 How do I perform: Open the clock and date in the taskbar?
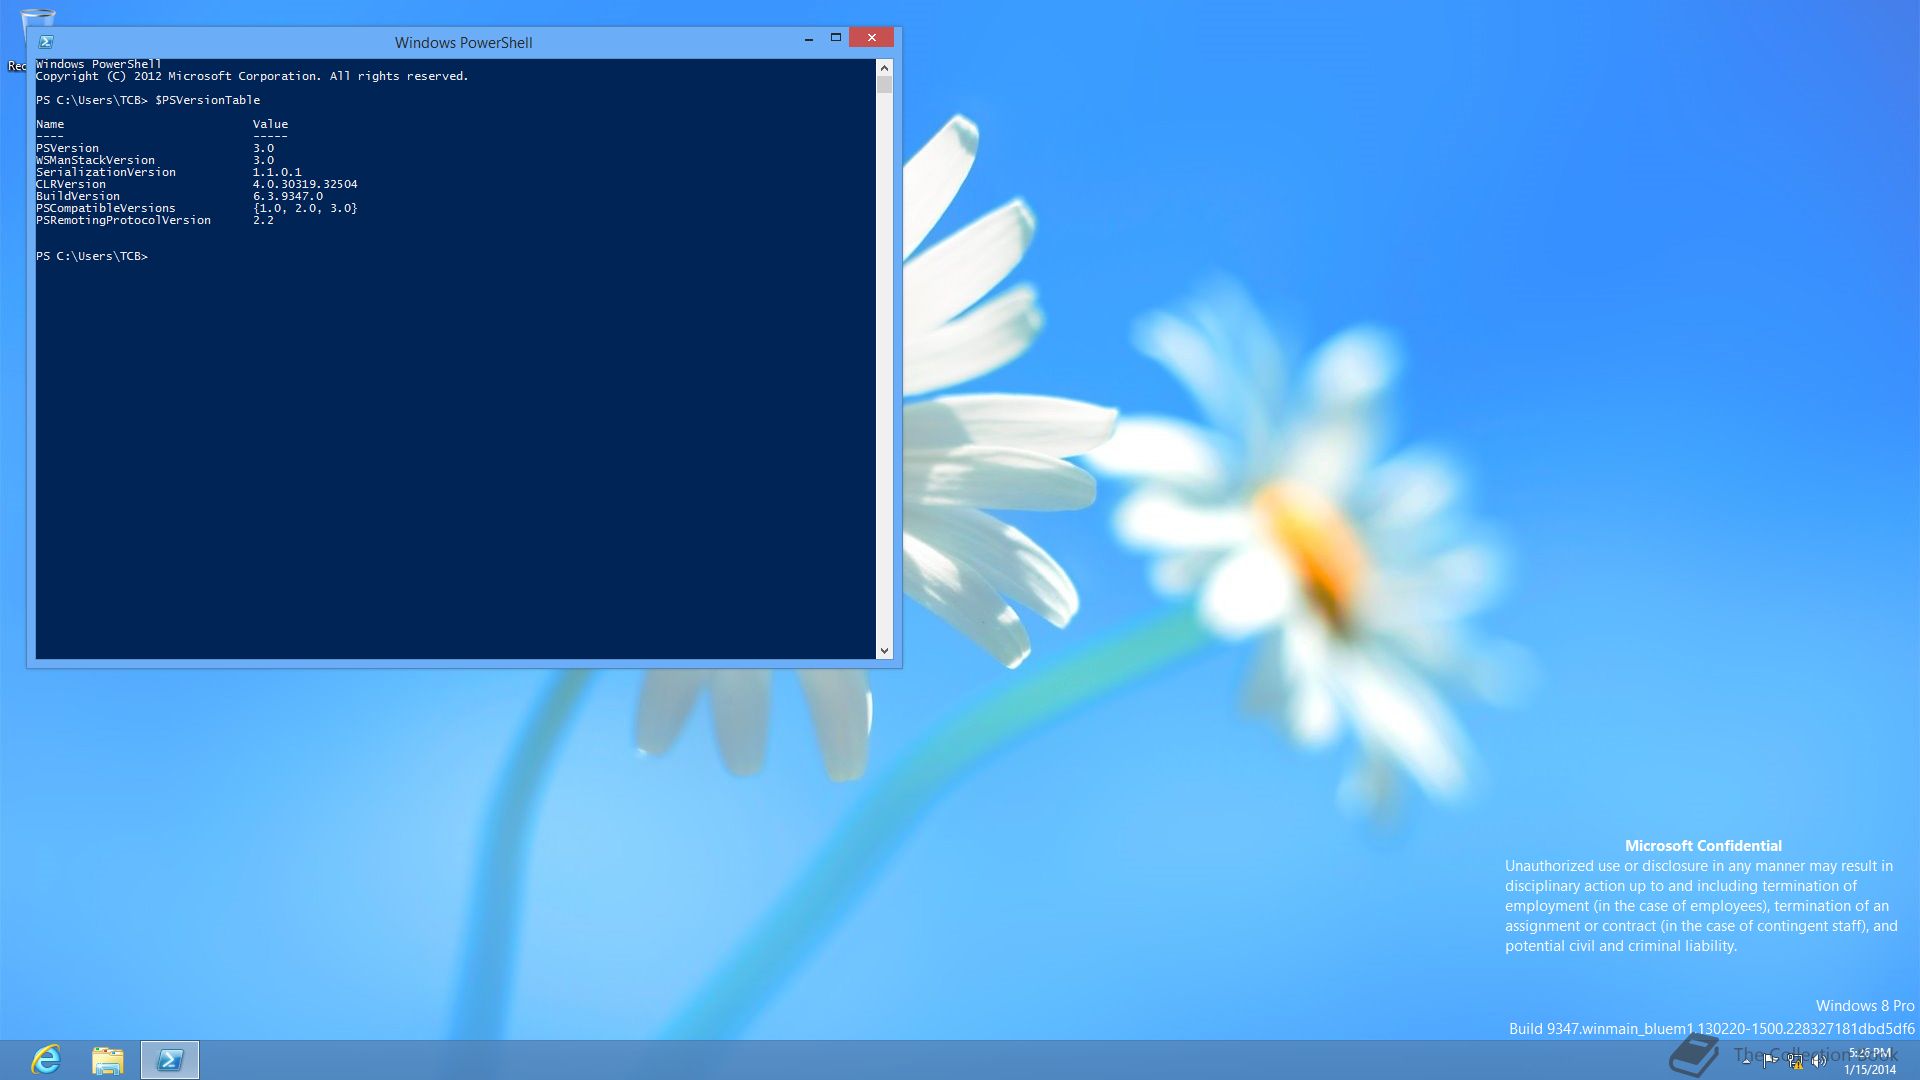pos(1869,1061)
